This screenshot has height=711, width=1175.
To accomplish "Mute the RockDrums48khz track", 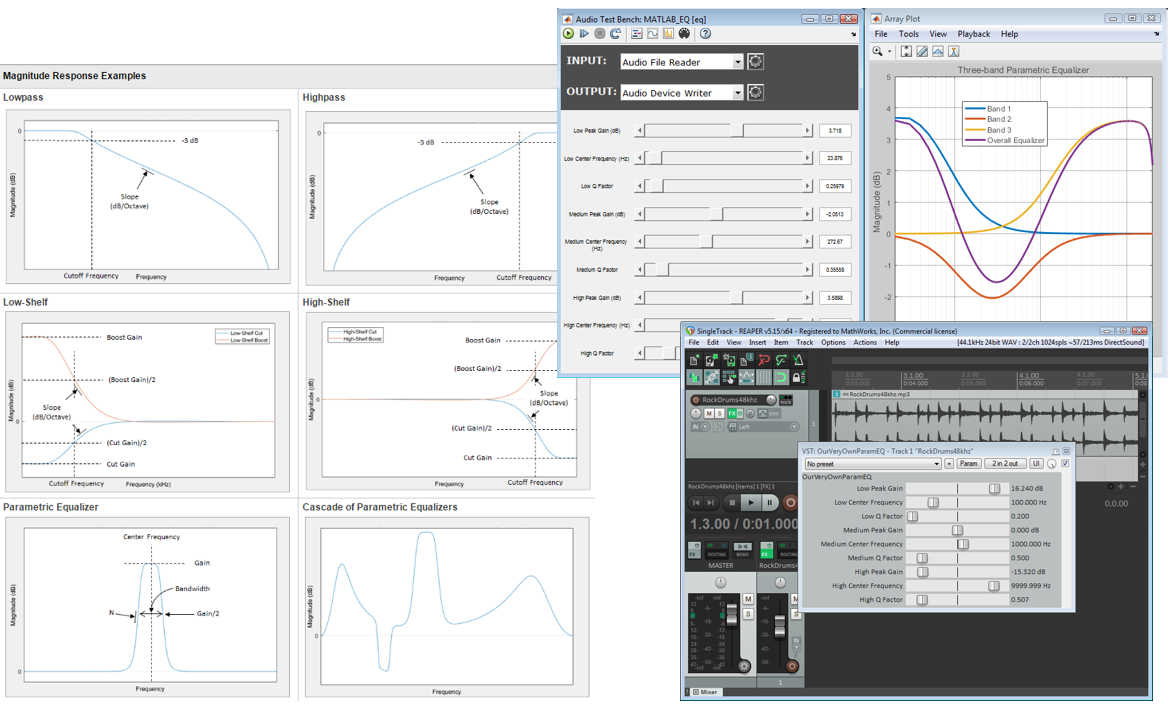I will (709, 413).
